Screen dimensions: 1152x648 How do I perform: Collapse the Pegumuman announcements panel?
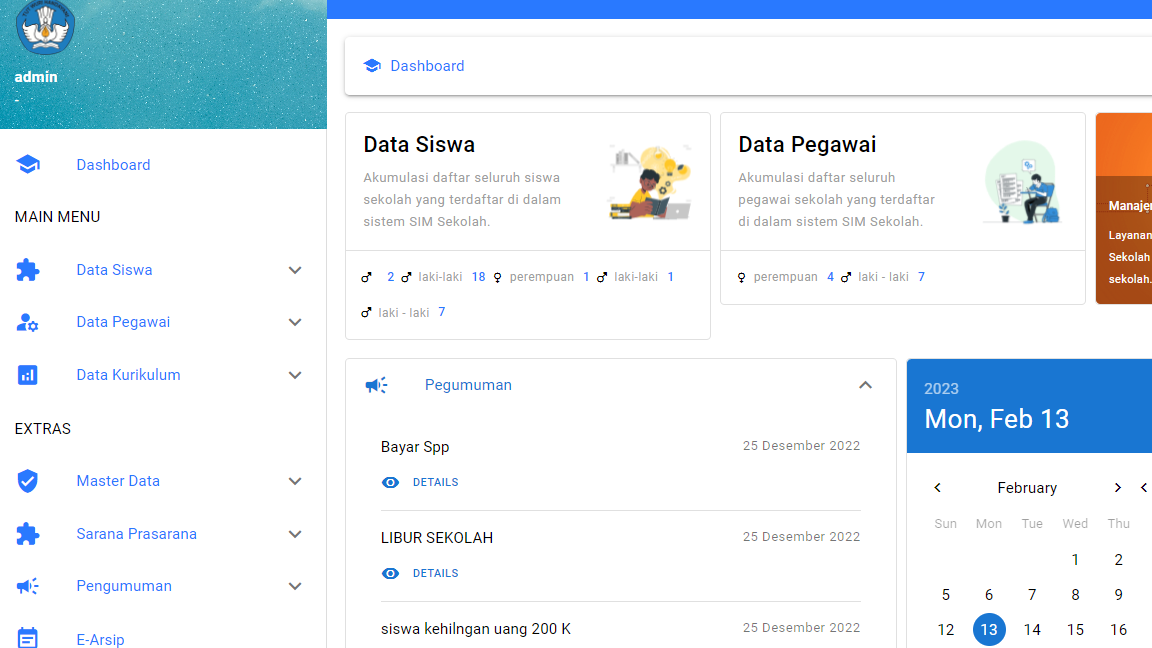click(x=865, y=384)
